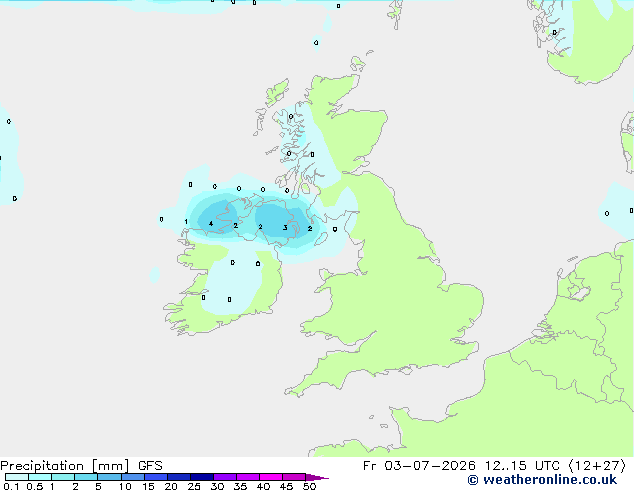Image resolution: width=634 pixels, height=490 pixels.
Task: Click the 'Fr 03-07-2026' forecast date text
Action: pyautogui.click(x=419, y=466)
